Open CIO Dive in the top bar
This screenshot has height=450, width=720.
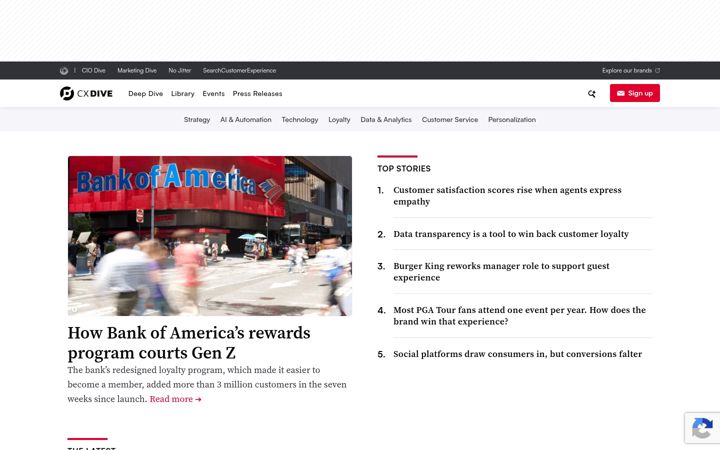[94, 71]
